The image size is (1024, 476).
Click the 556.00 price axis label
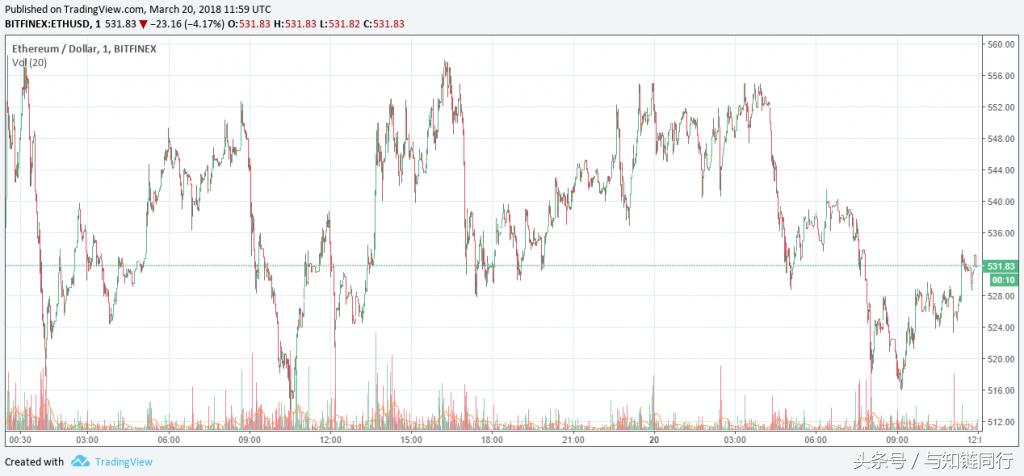(x=999, y=76)
